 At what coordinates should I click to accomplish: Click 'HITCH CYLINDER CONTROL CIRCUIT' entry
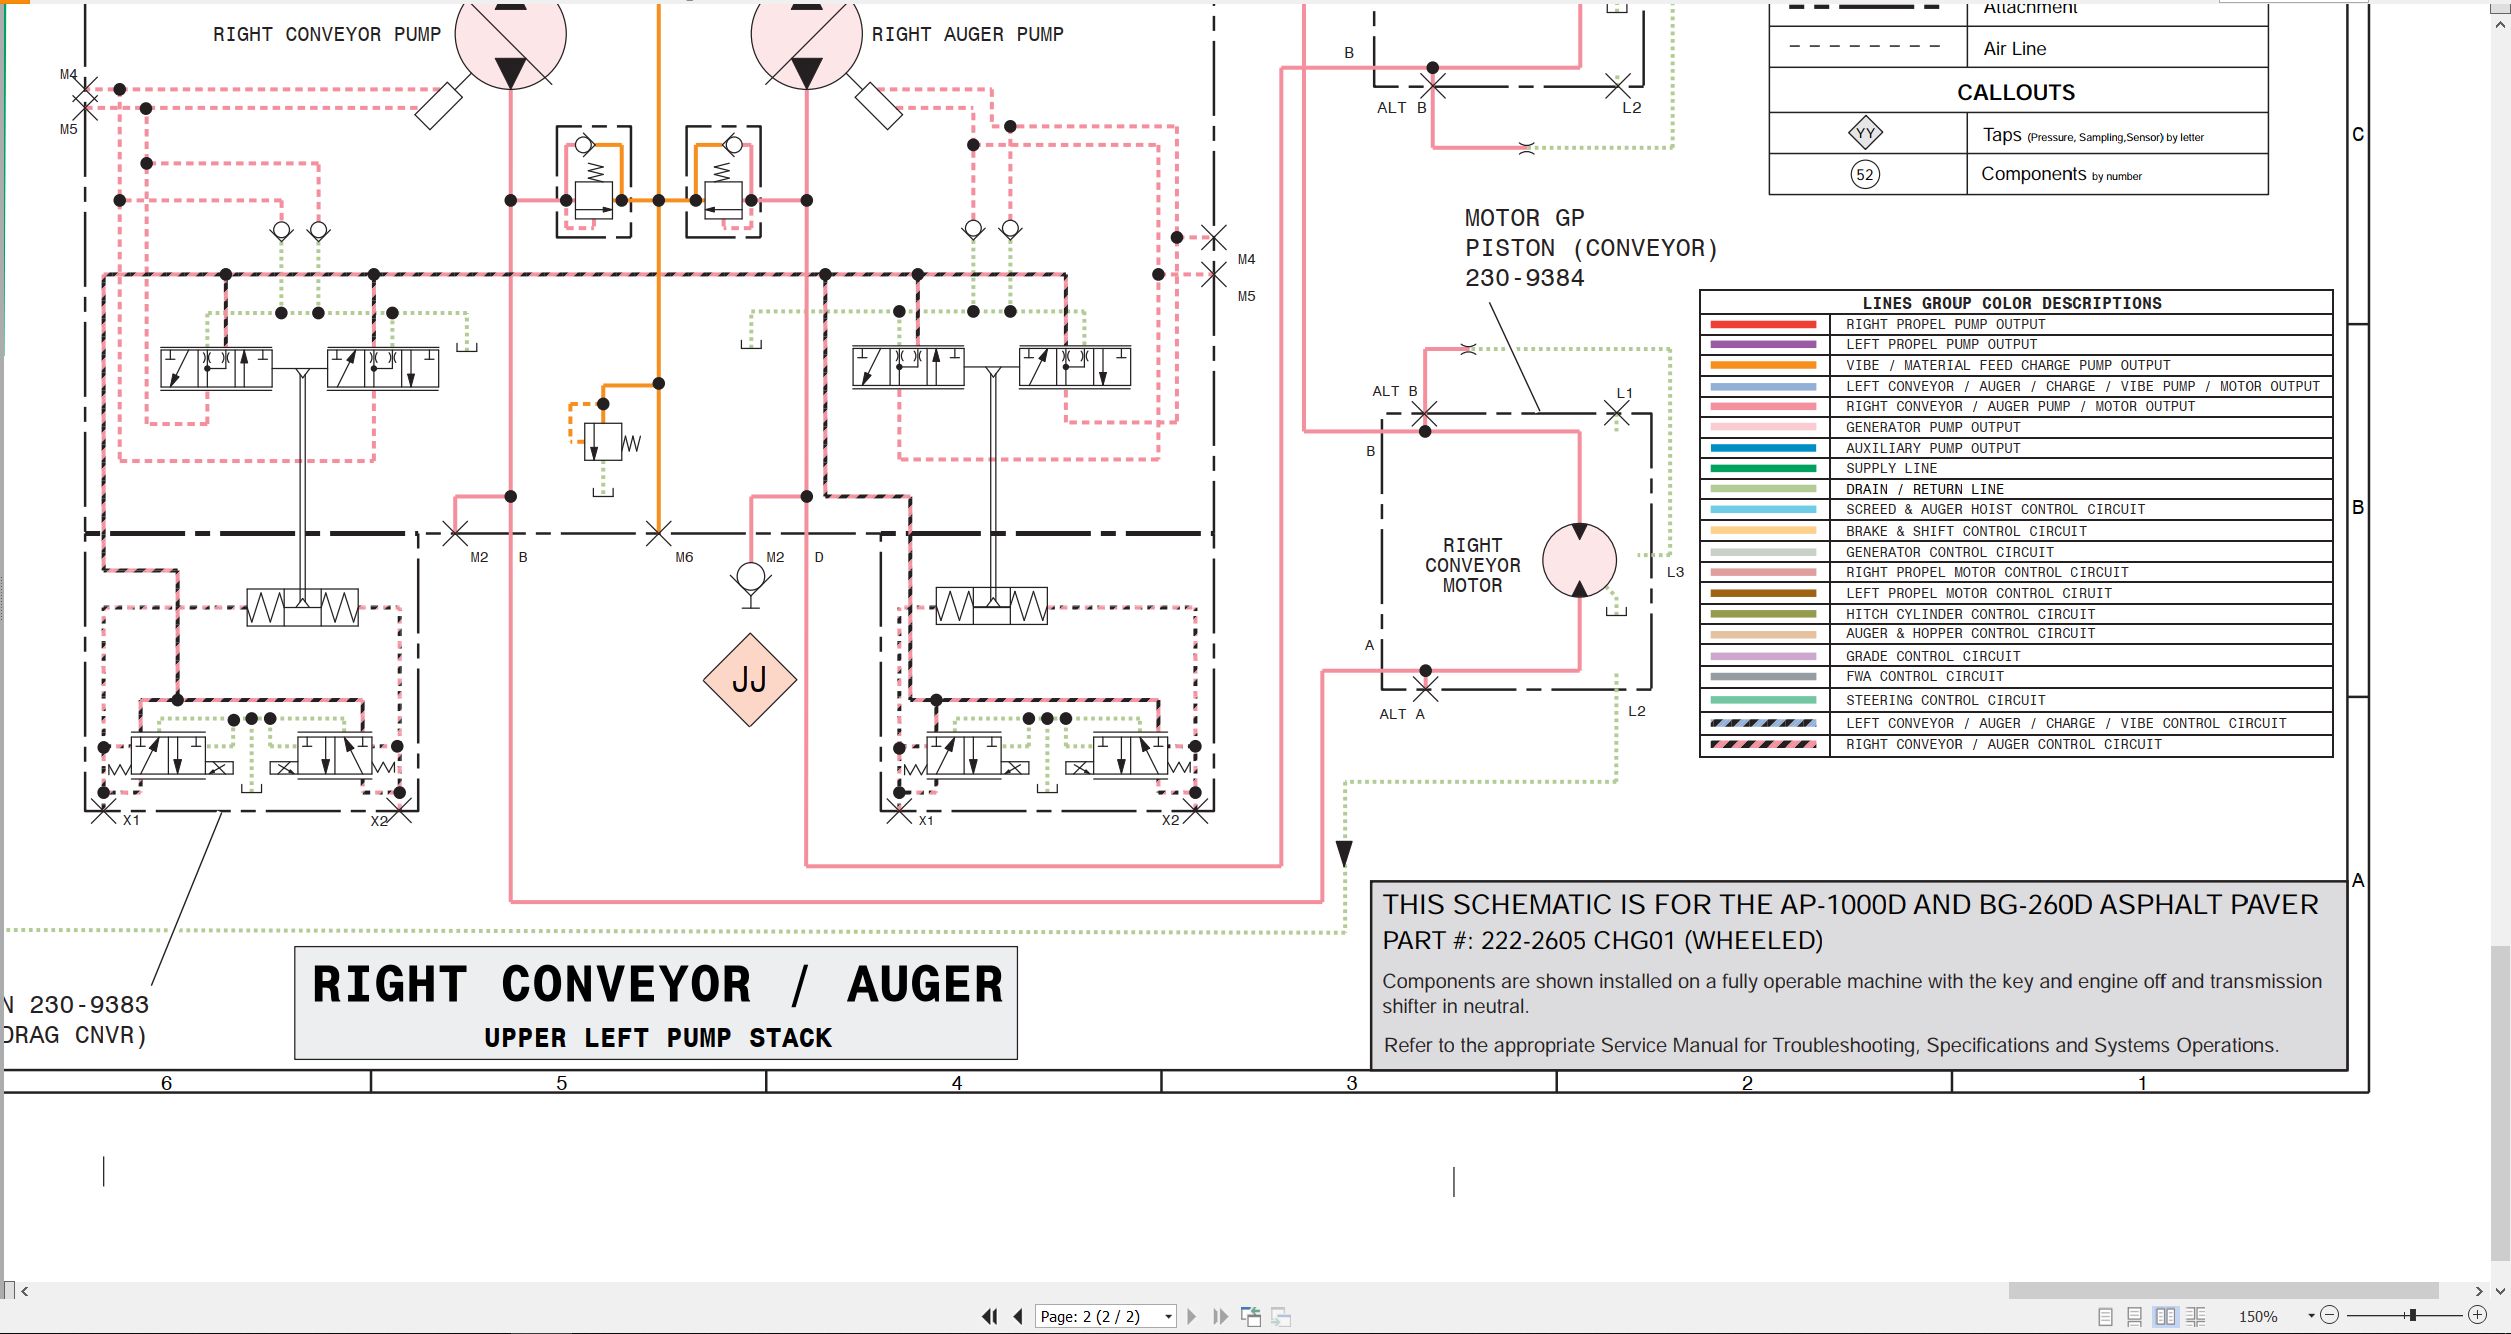[1970, 615]
